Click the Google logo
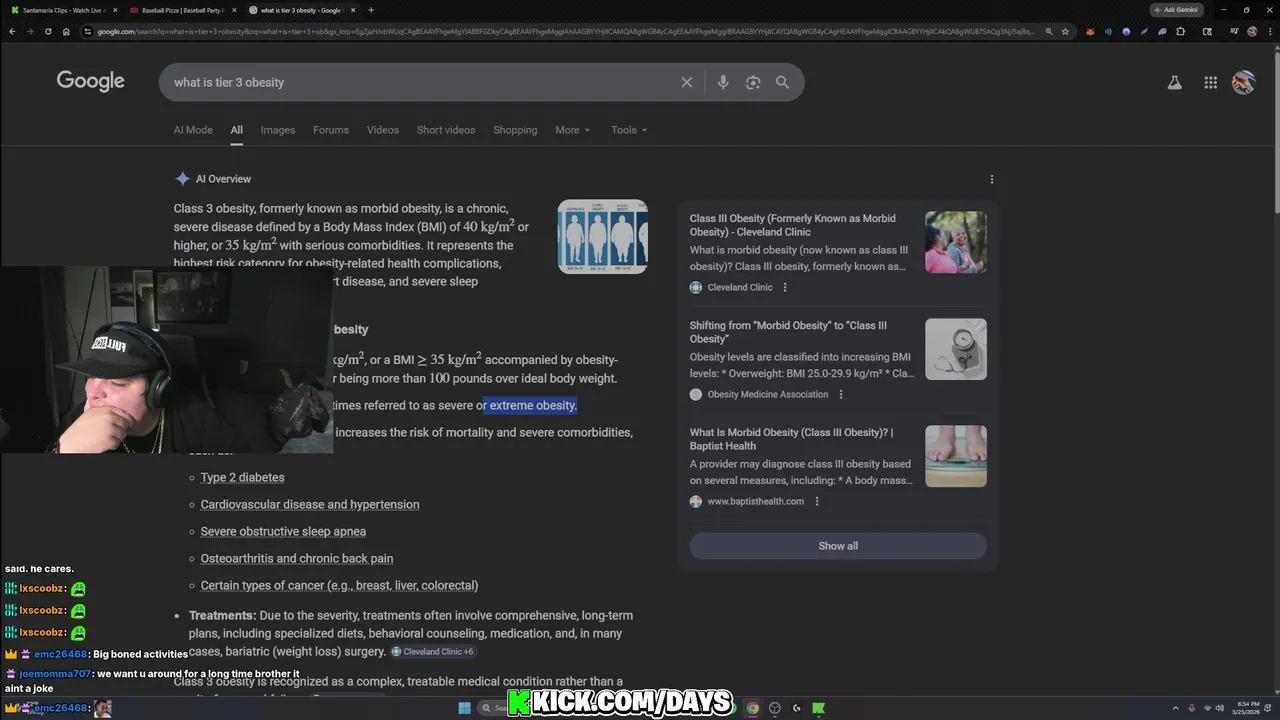1280x720 pixels. coord(90,81)
